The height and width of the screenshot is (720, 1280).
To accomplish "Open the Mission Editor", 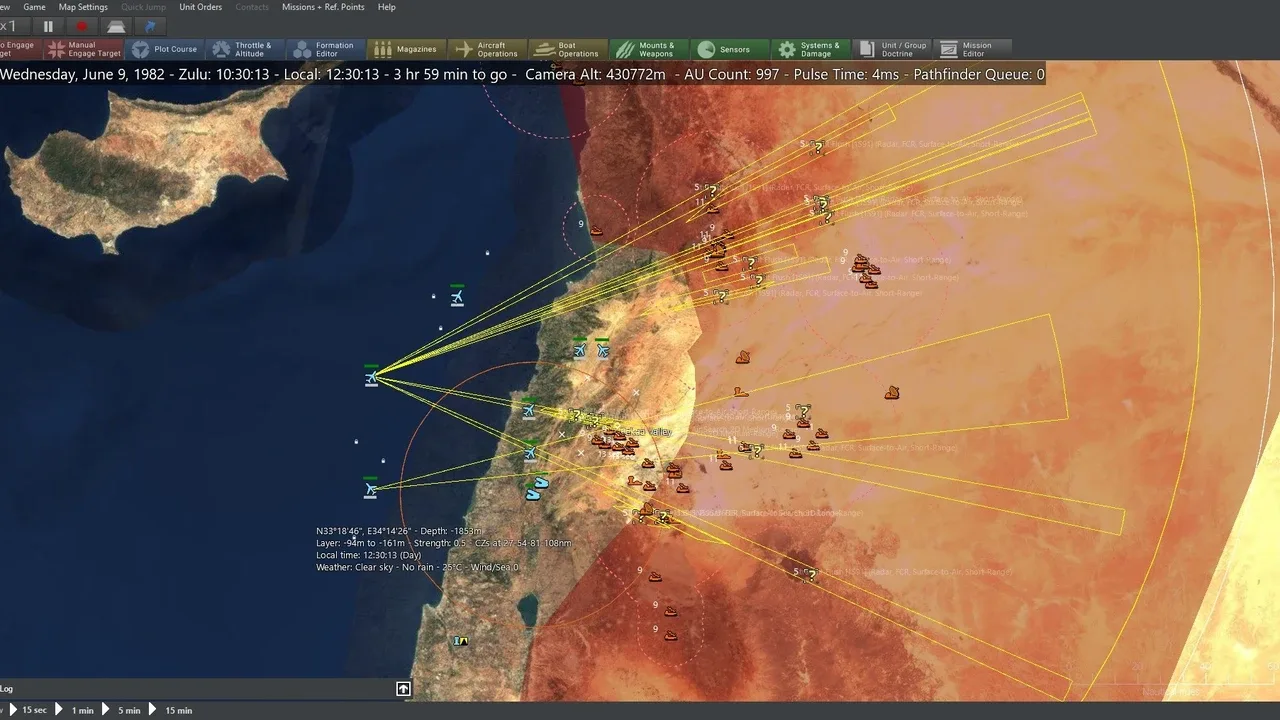I will pyautogui.click(x=968, y=49).
